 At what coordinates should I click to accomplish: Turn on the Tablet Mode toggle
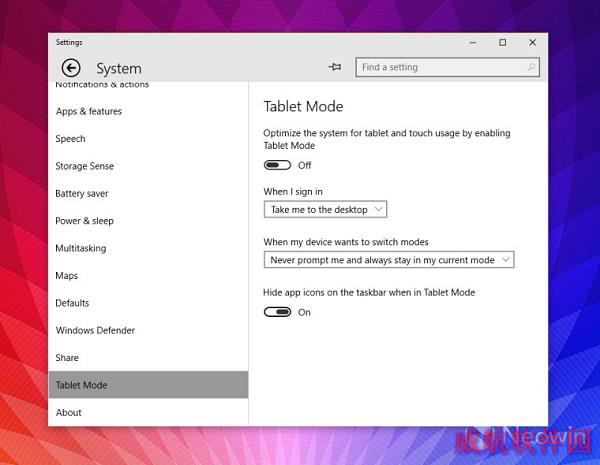(x=277, y=165)
